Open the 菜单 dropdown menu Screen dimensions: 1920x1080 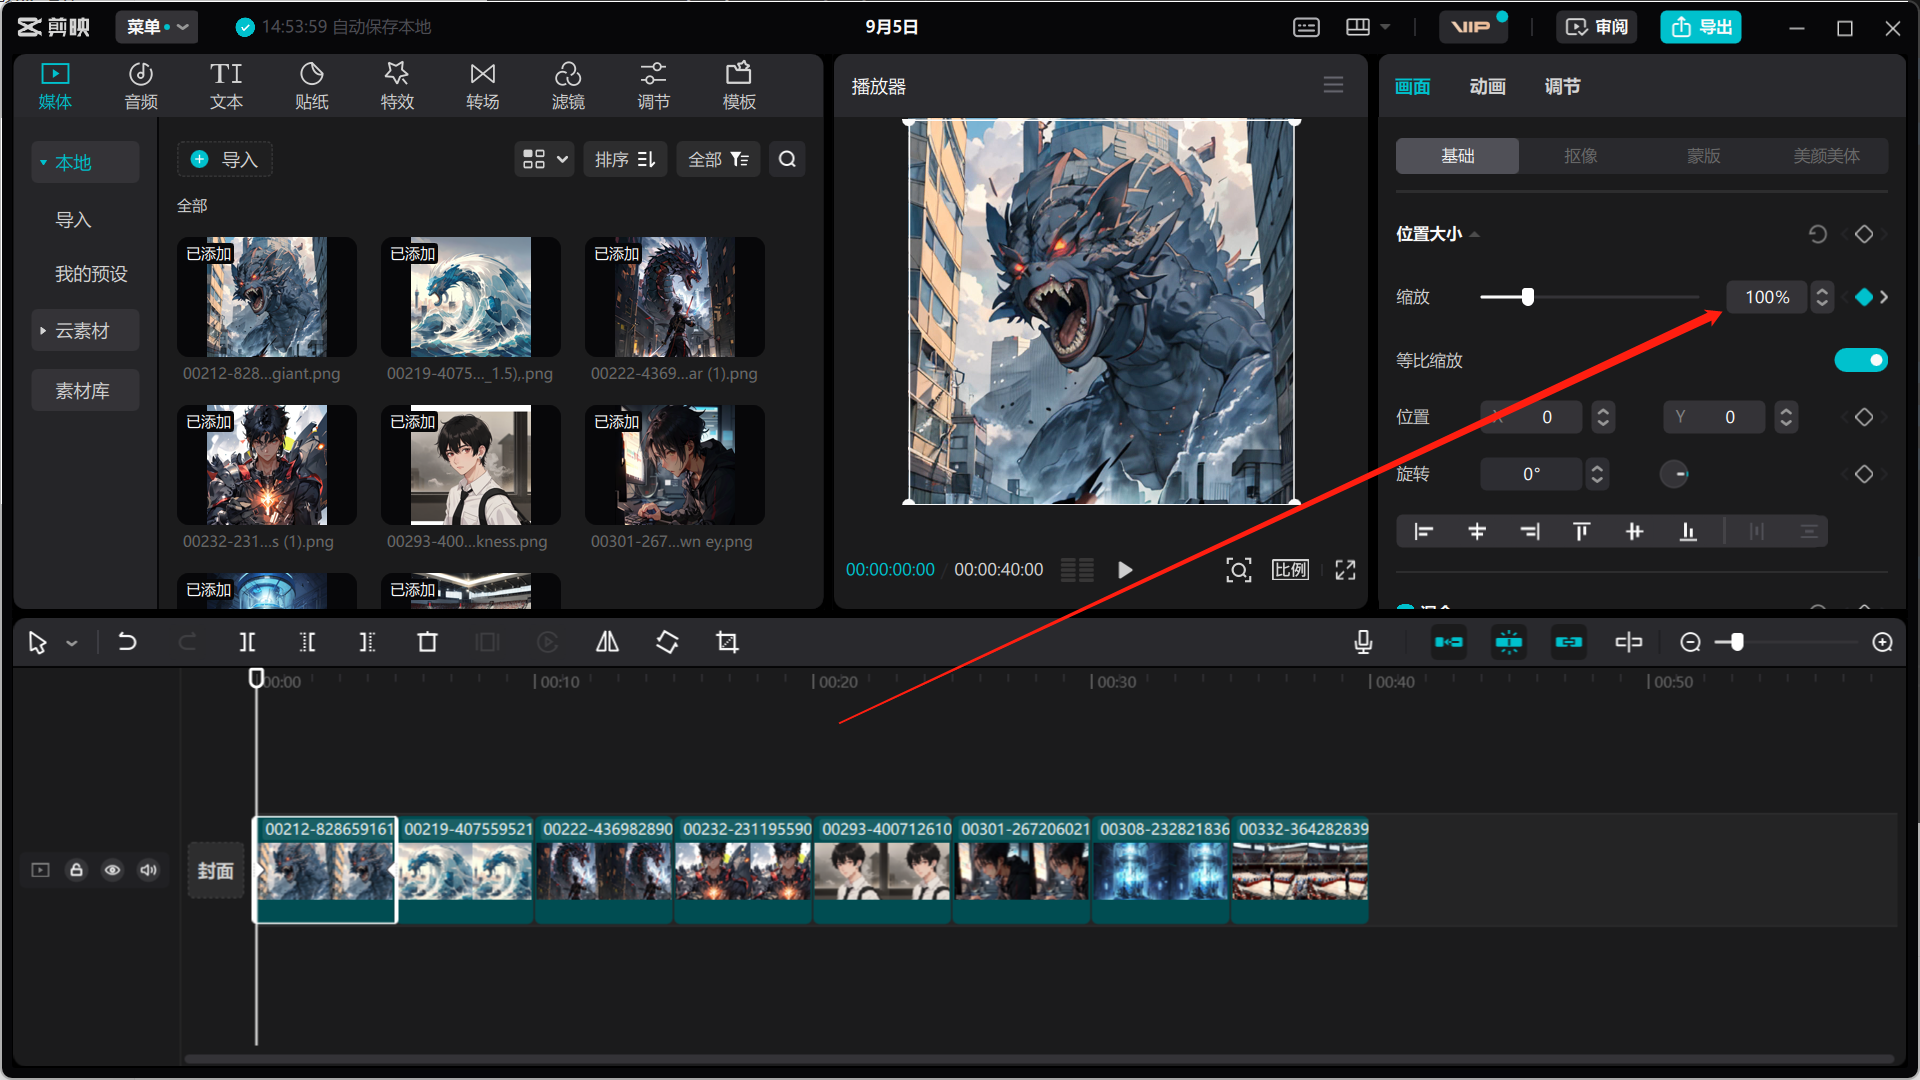click(x=156, y=27)
